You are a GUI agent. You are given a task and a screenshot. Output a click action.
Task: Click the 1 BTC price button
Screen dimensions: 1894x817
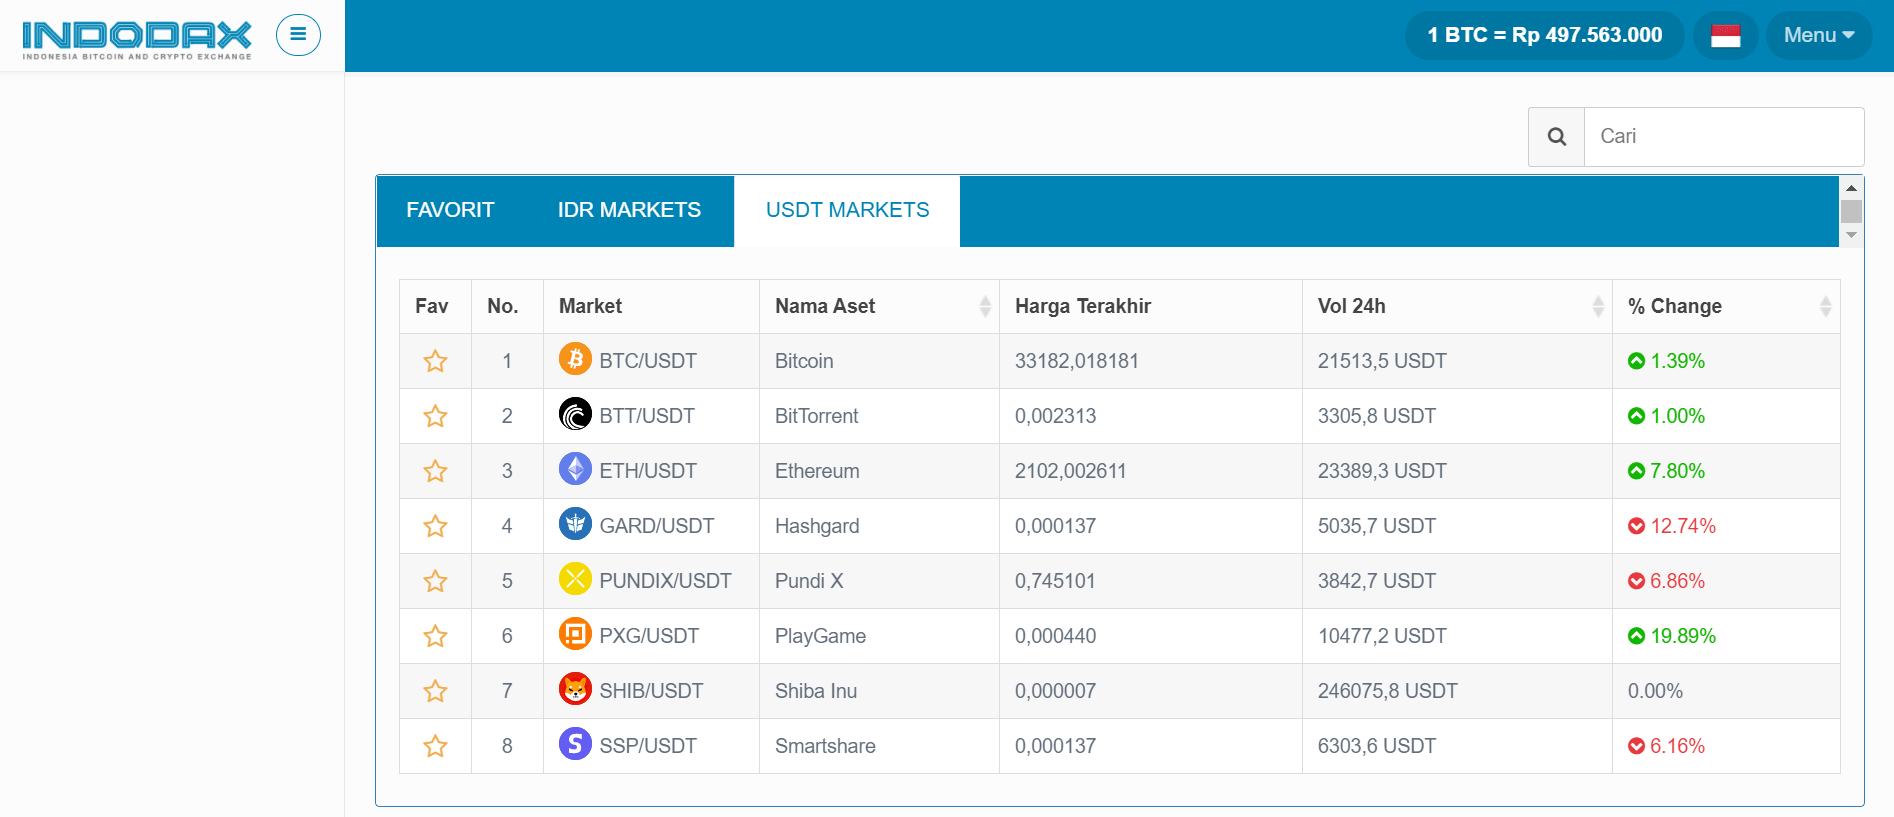(x=1544, y=35)
